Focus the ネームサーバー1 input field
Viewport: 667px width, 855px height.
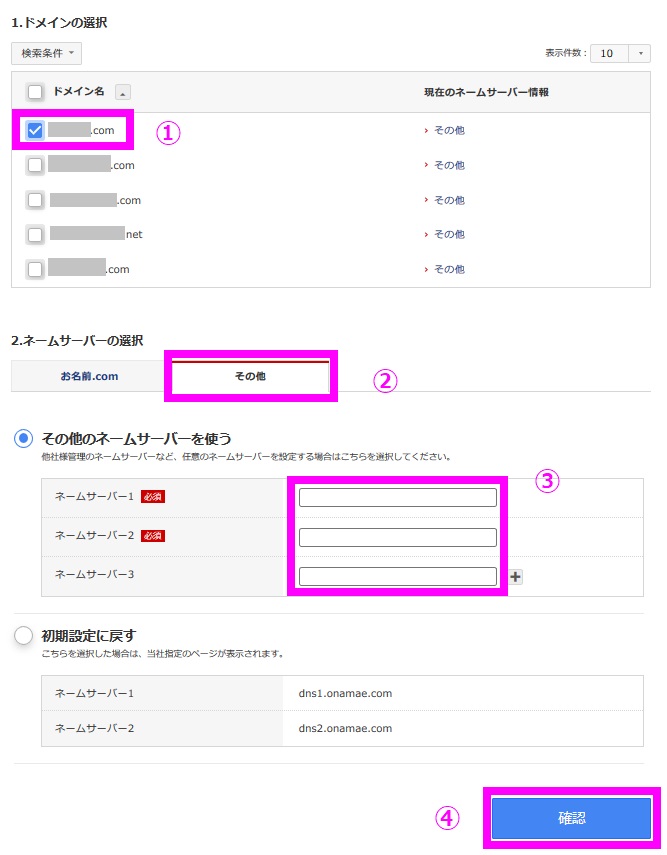(398, 497)
